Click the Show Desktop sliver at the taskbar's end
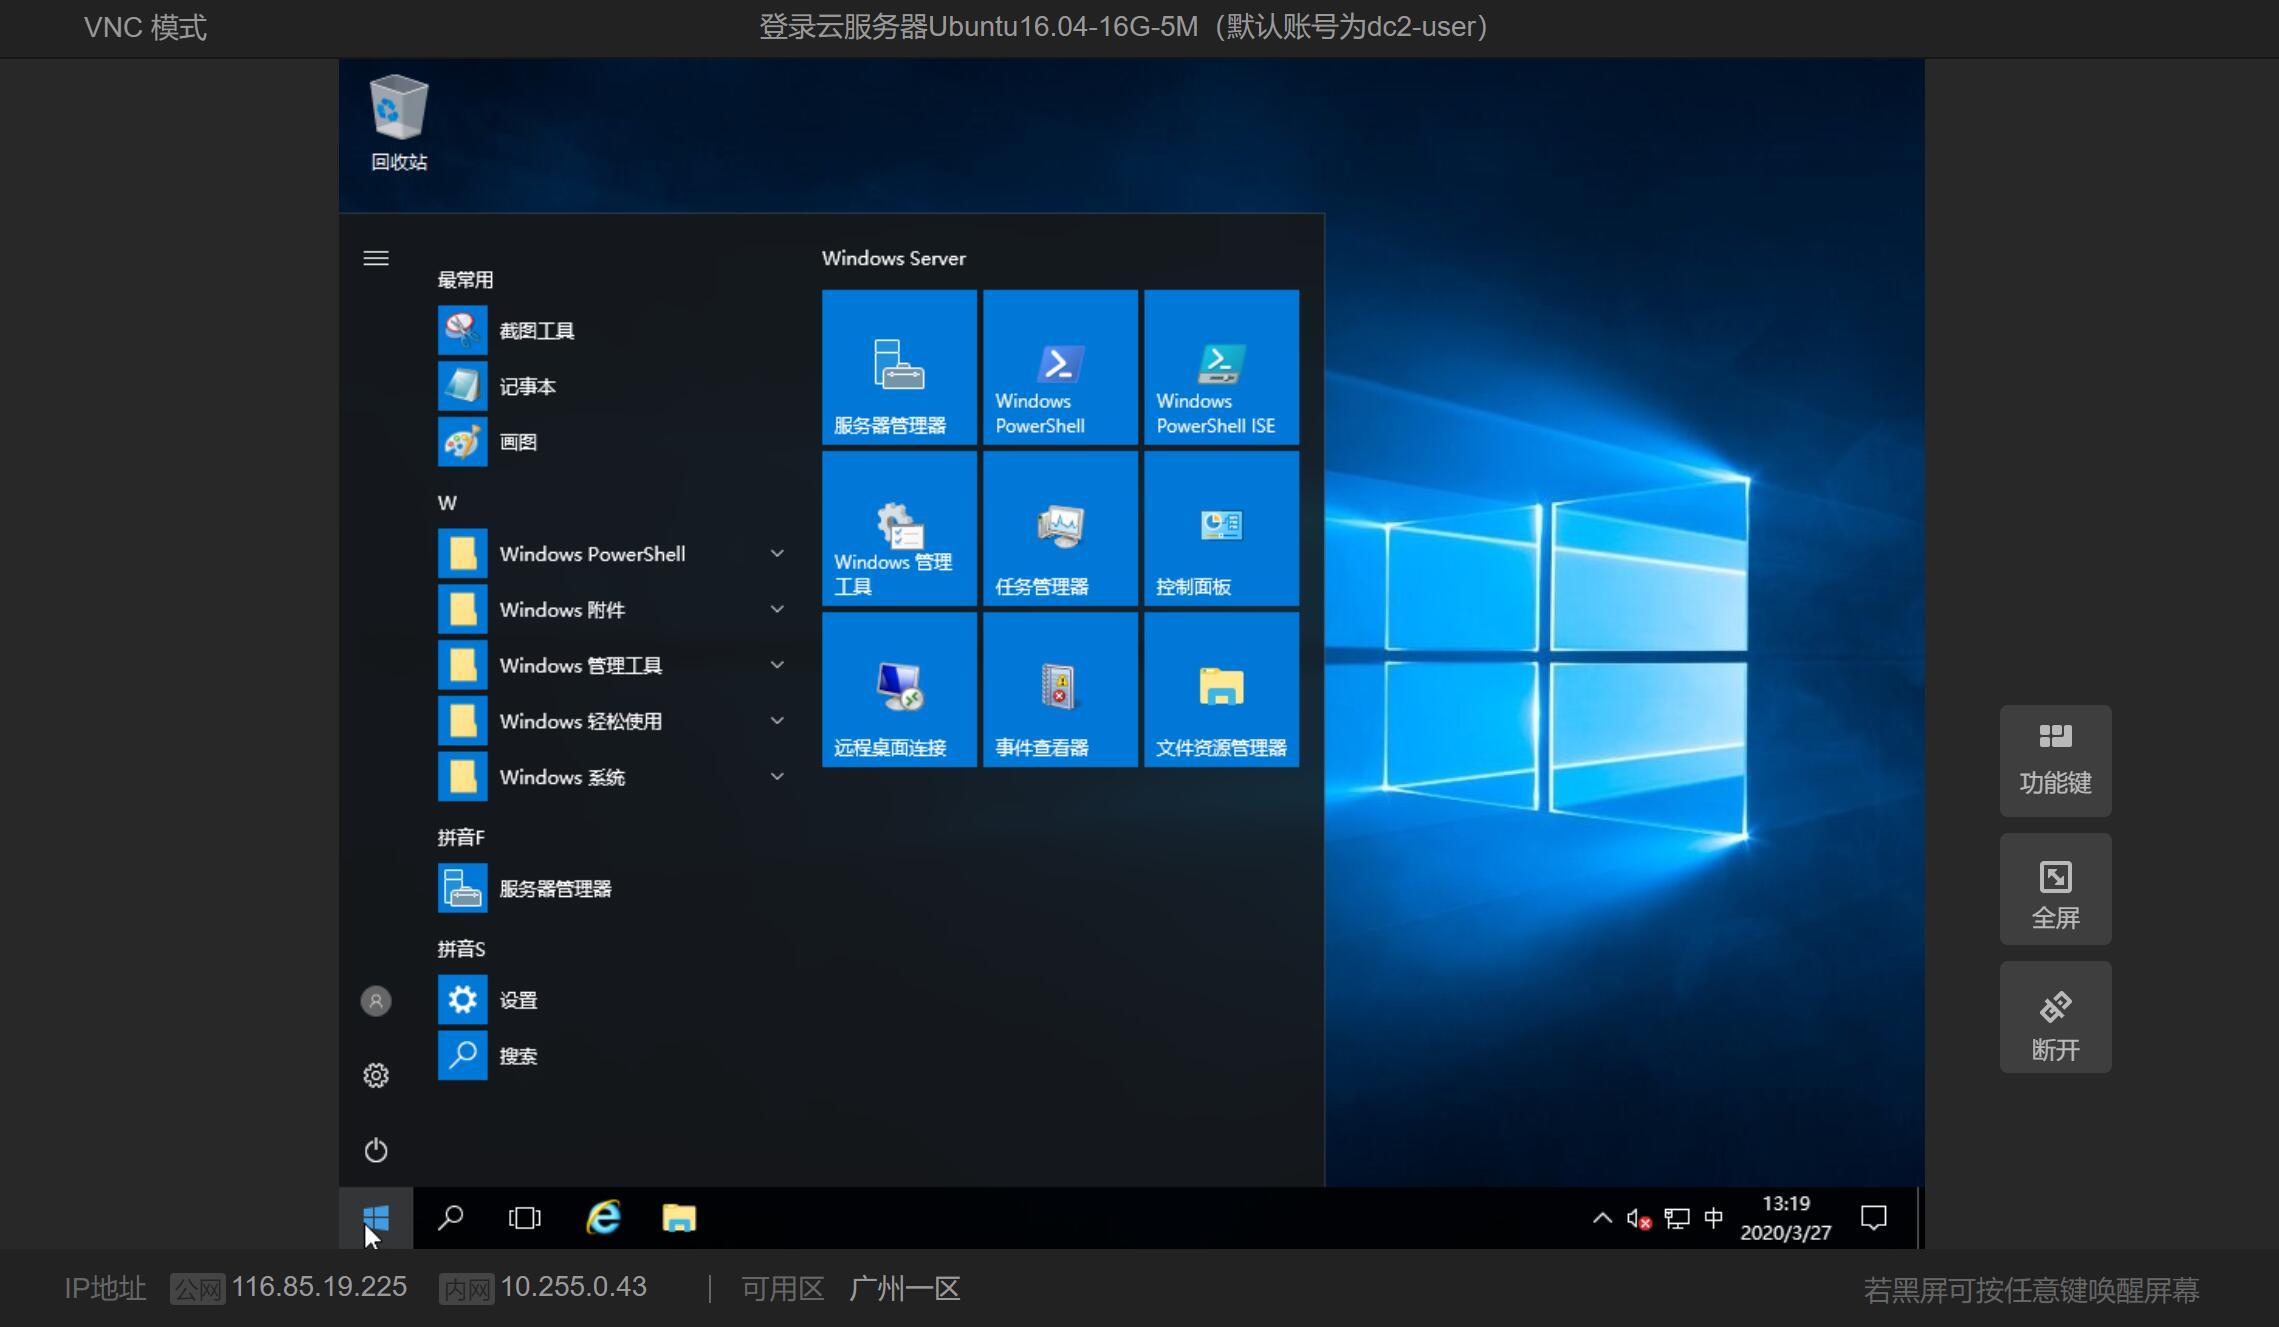The width and height of the screenshot is (2279, 1327). click(1920, 1218)
